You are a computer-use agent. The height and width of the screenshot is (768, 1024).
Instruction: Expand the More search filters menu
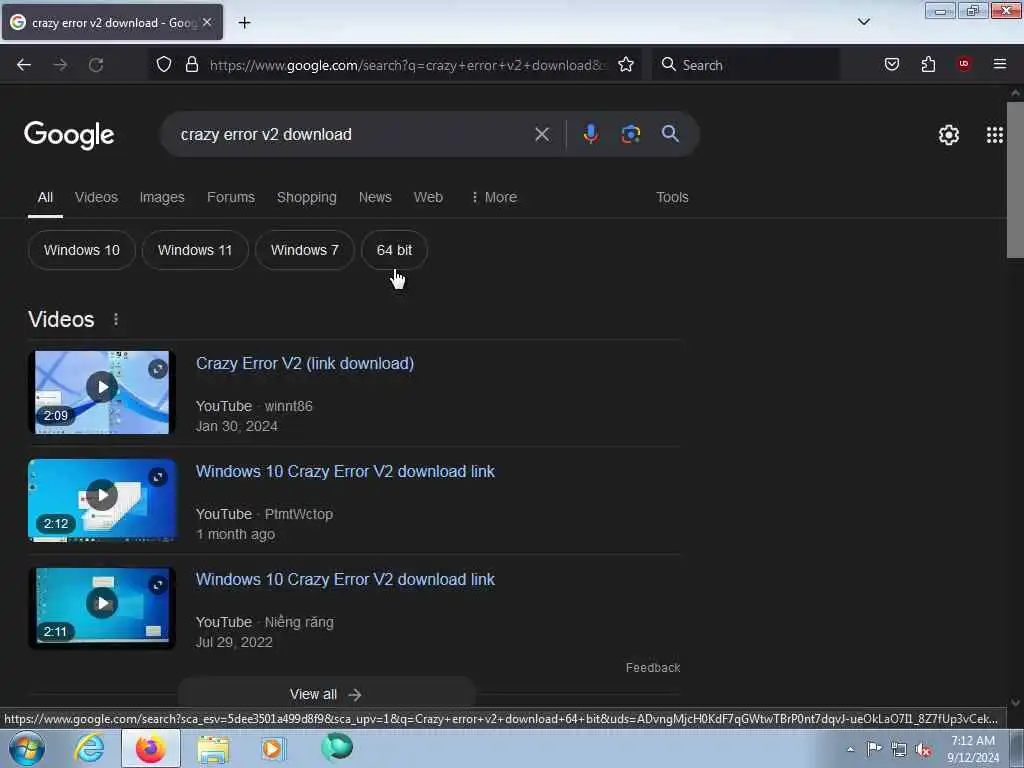tap(494, 197)
